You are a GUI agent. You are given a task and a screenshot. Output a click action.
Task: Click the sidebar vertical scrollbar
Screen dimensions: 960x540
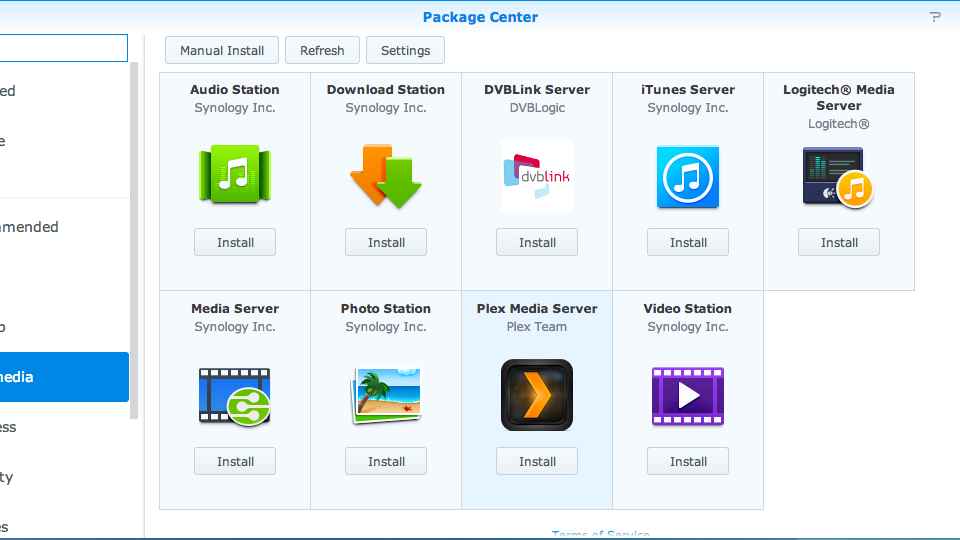(x=134, y=240)
